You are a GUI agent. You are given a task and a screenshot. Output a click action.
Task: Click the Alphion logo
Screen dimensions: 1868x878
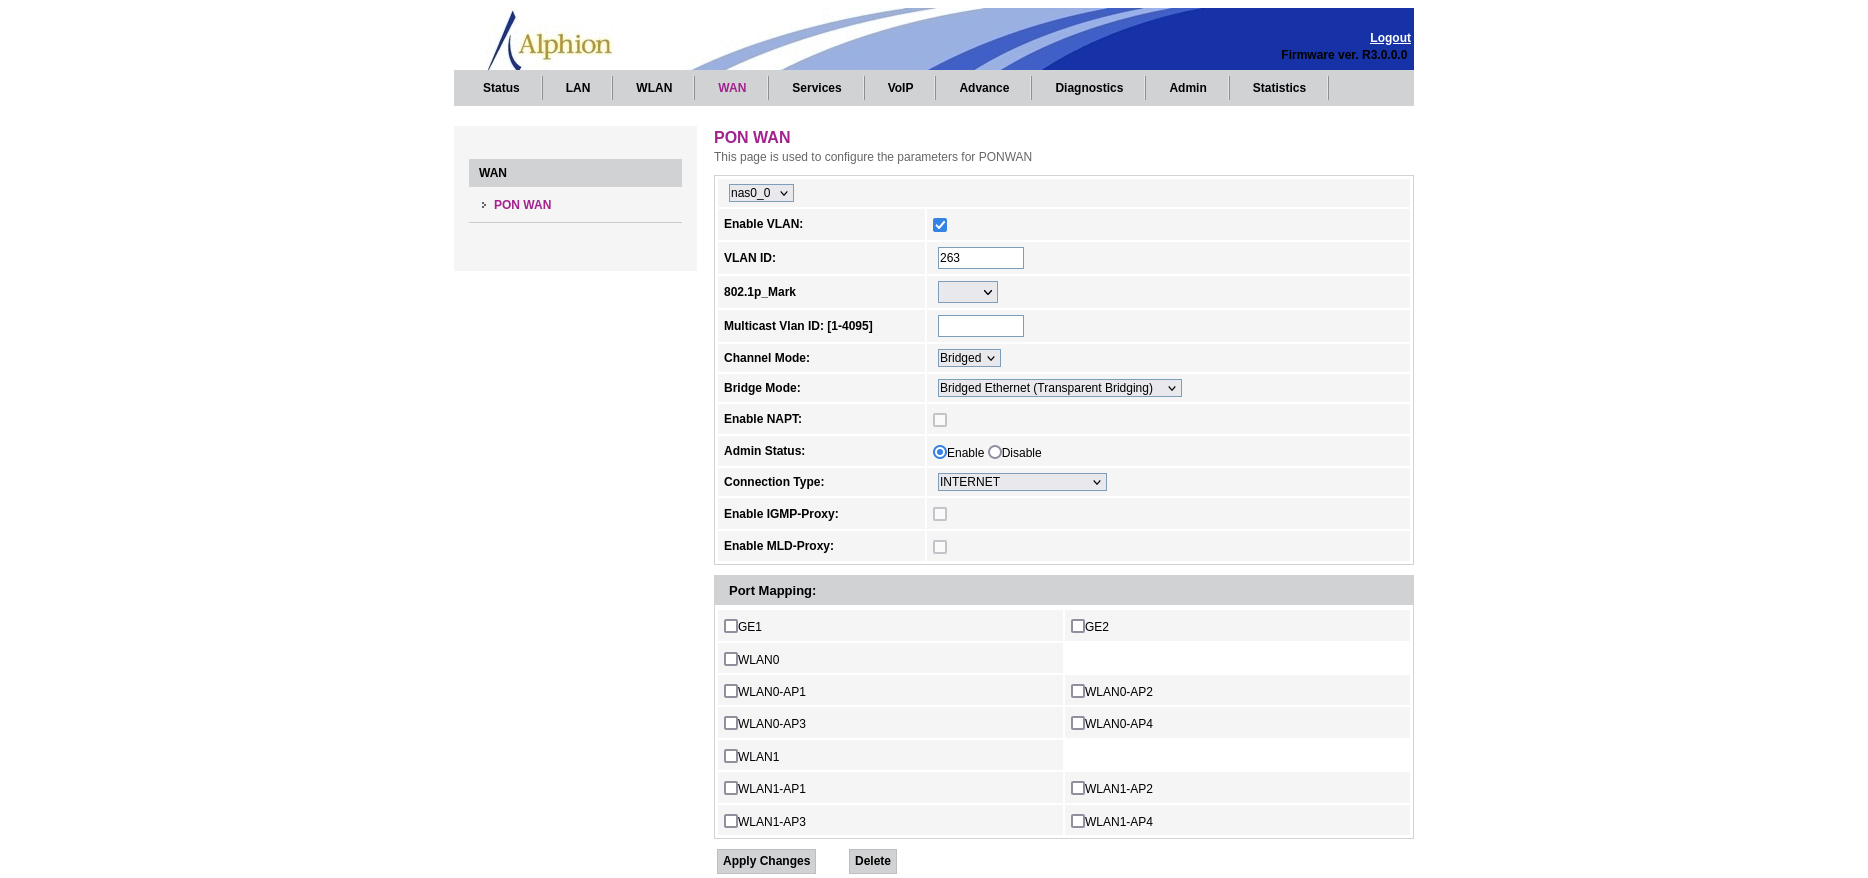(x=551, y=42)
